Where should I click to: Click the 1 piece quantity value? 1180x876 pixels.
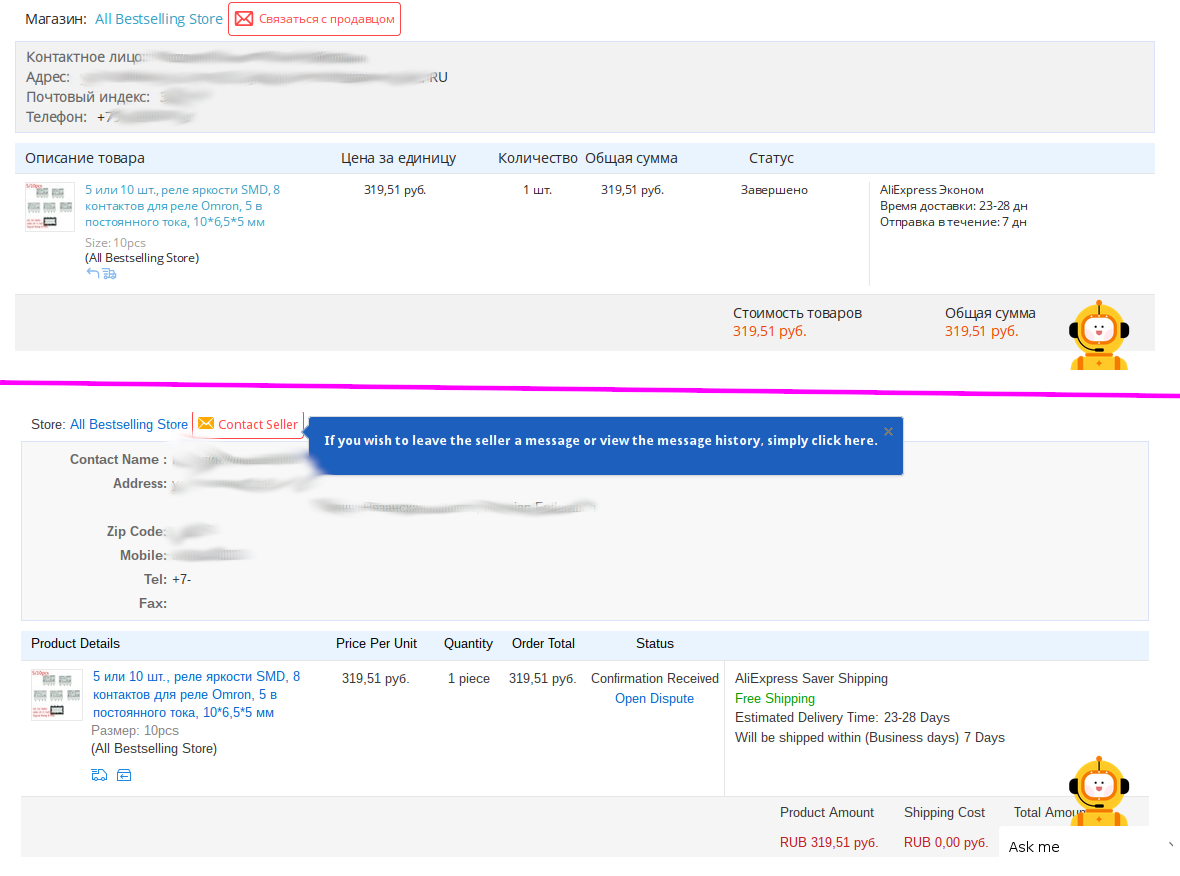pos(469,678)
